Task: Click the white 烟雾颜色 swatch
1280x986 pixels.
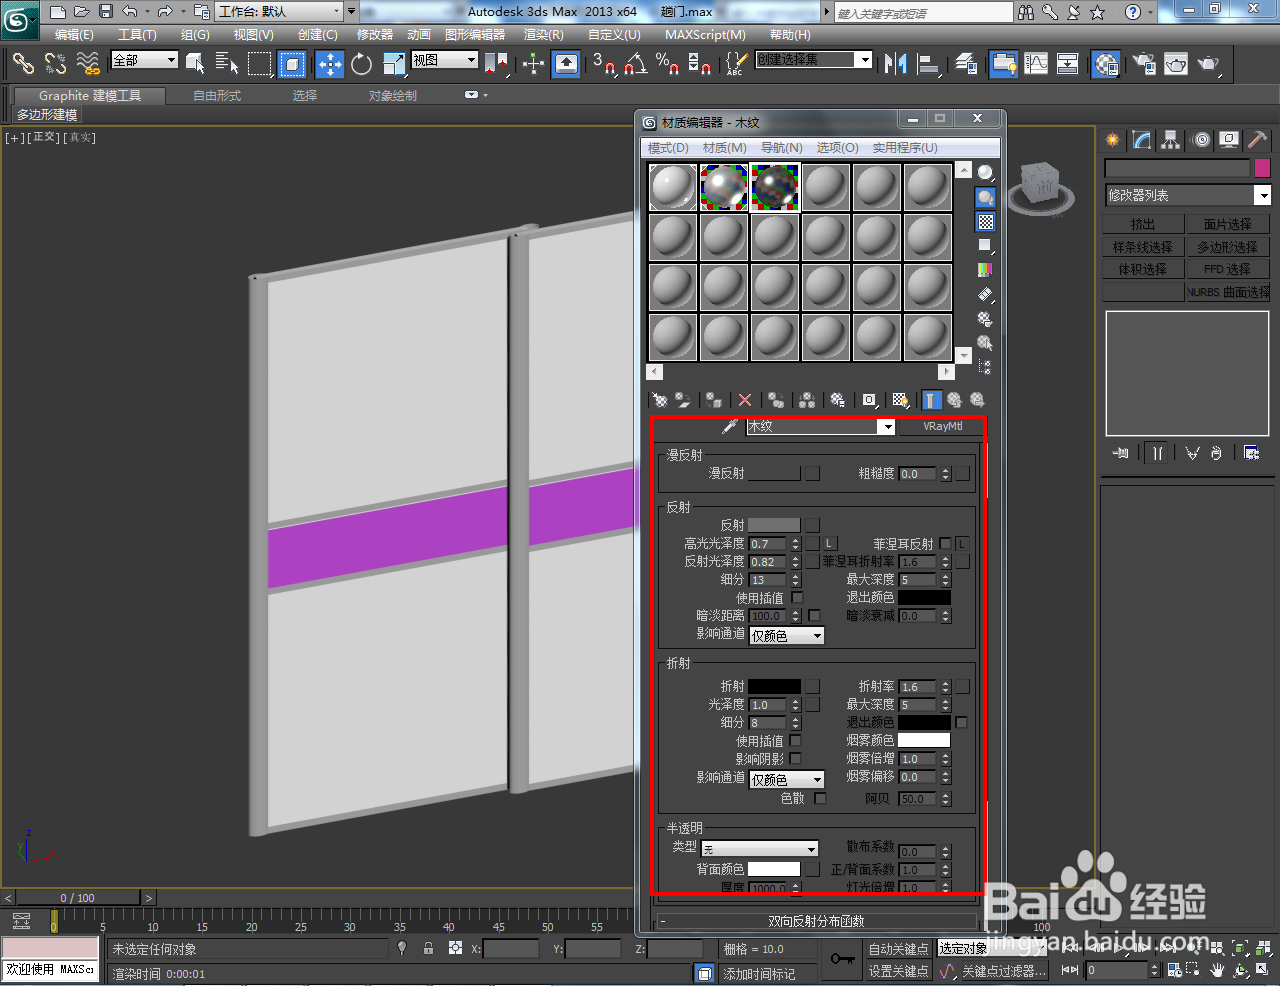Action: [924, 740]
